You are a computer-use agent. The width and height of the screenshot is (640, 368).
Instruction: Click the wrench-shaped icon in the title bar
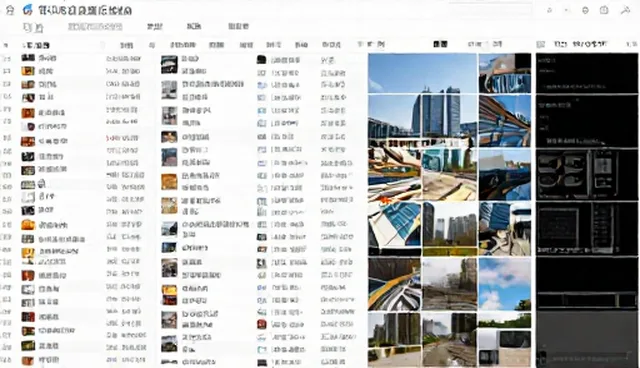[x=625, y=10]
